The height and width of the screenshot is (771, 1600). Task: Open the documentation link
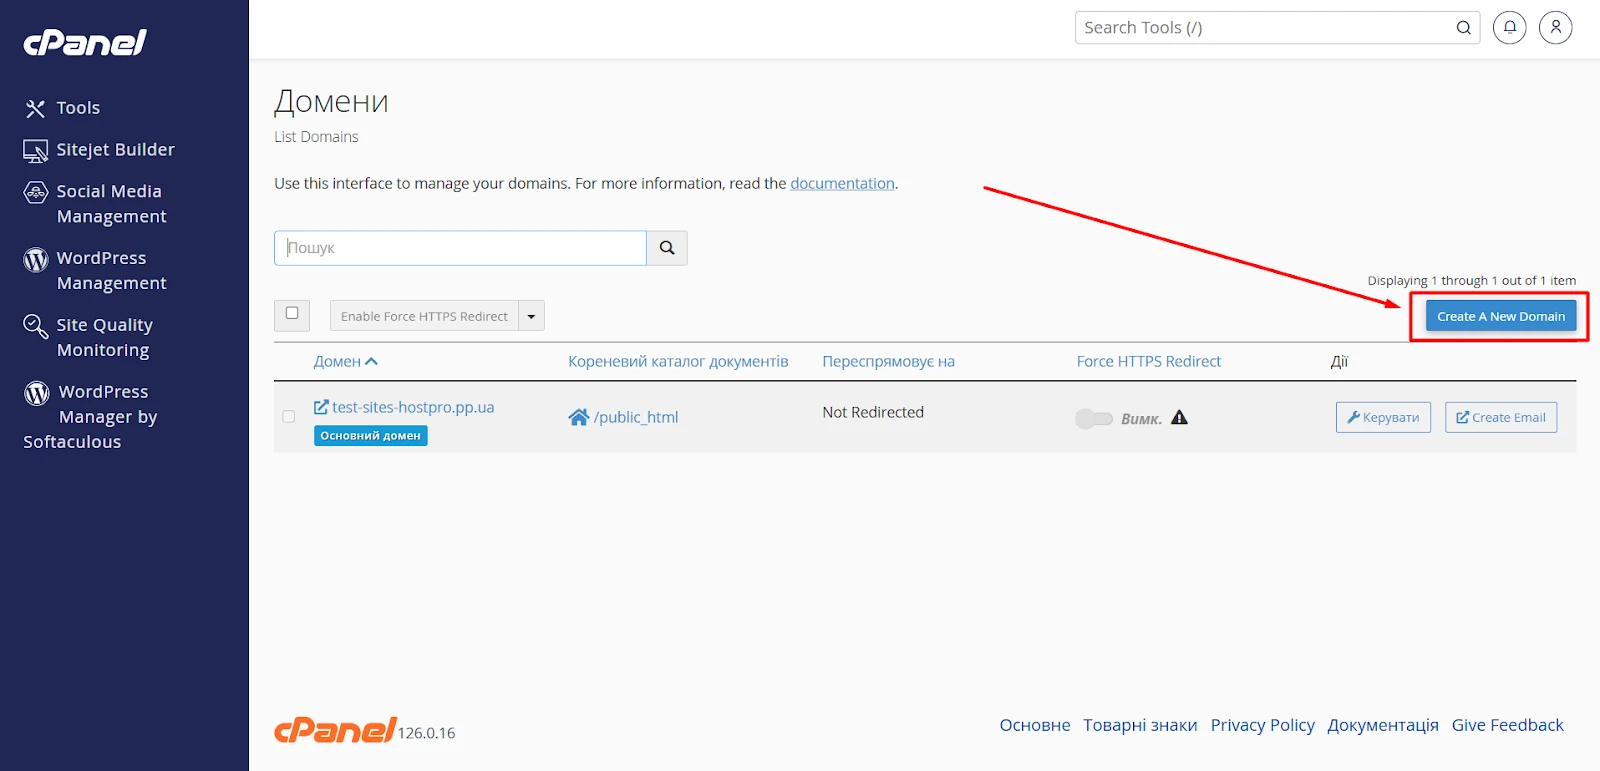click(842, 184)
